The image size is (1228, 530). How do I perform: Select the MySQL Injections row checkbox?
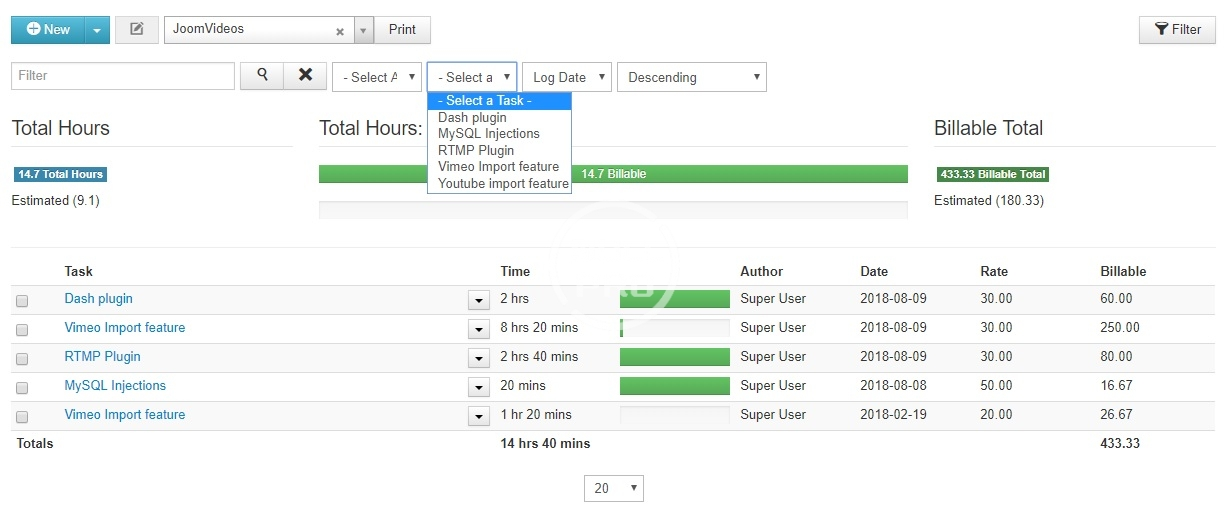click(x=22, y=387)
